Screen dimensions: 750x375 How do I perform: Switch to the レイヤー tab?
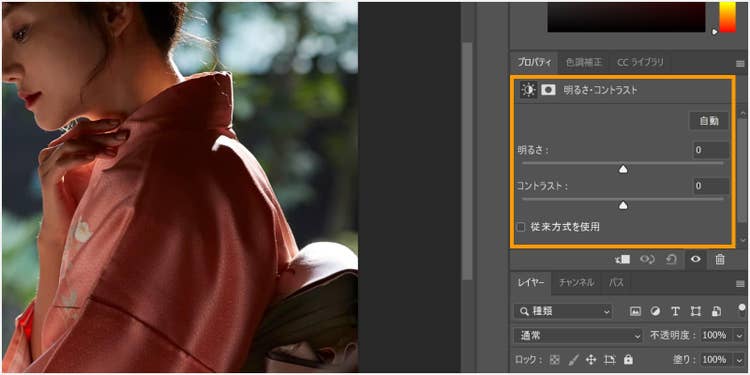[x=531, y=283]
